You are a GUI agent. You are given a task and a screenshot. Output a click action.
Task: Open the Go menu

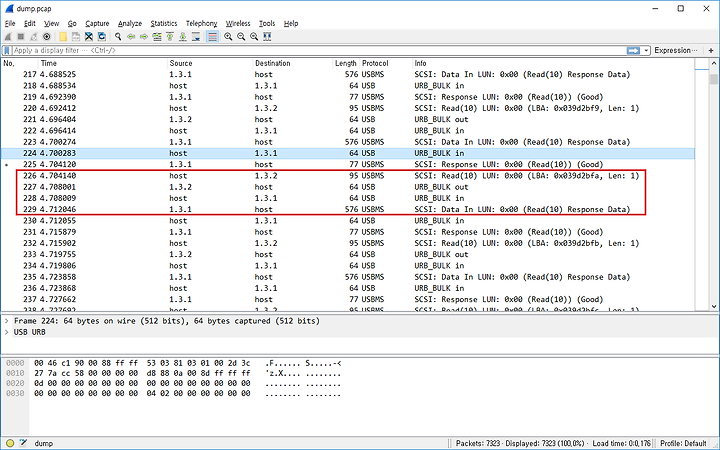click(72, 23)
